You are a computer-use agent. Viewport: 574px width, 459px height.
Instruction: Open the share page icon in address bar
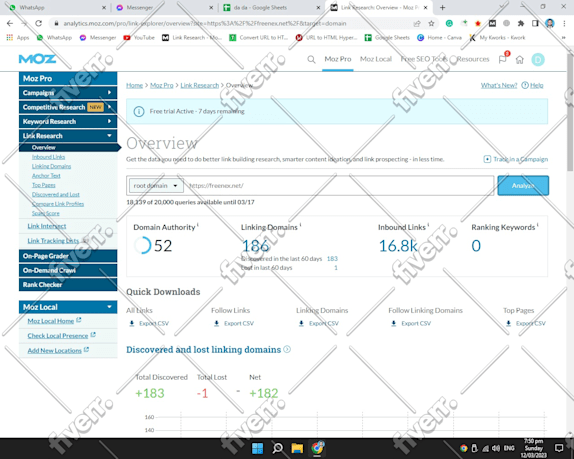click(417, 23)
